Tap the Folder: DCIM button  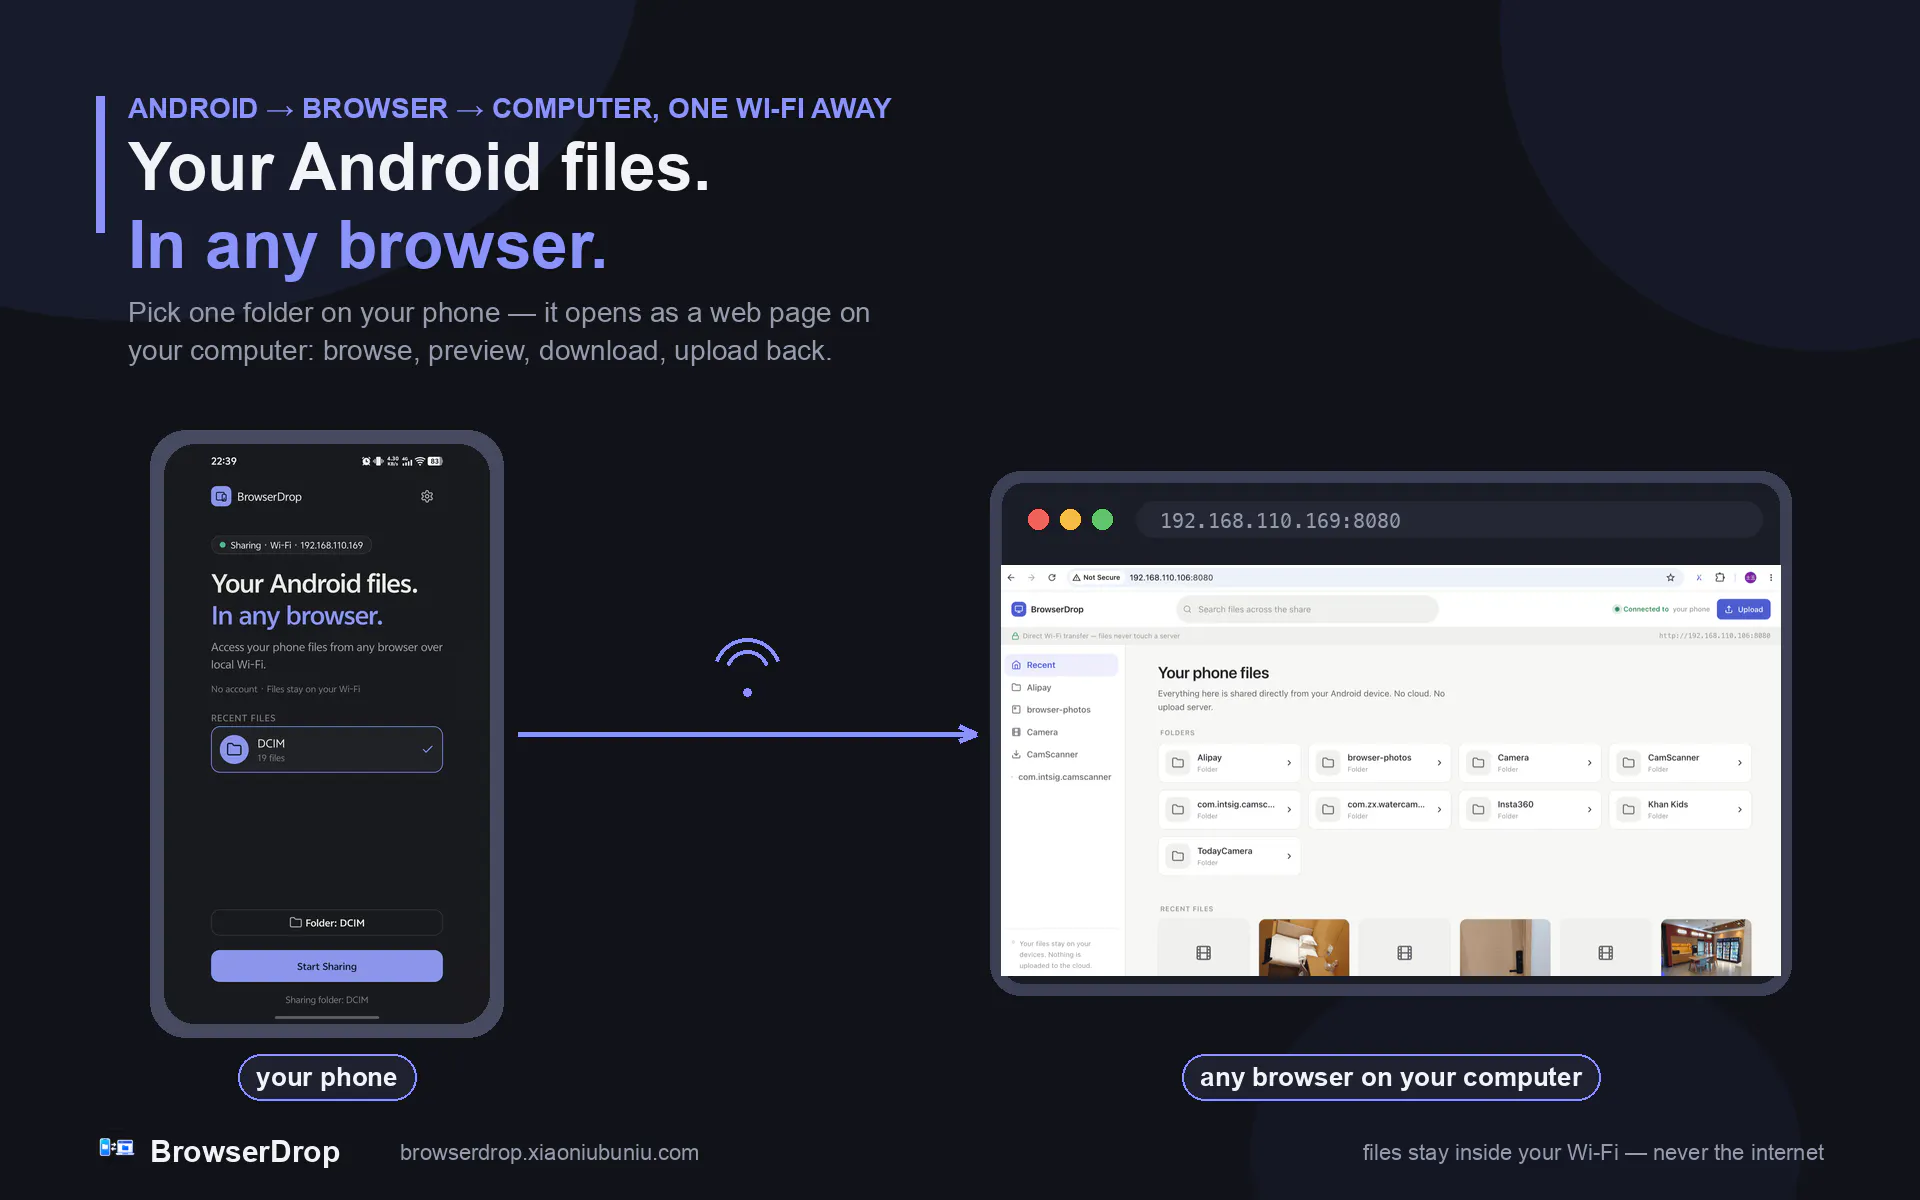tap(327, 922)
